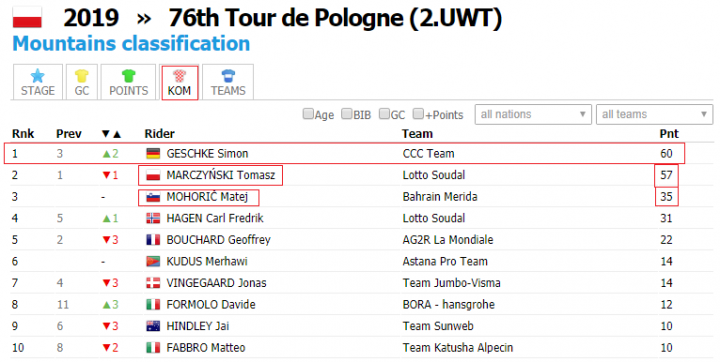Tick the BIB checkbox
Screen dimensions: 720x362
[x=347, y=114]
